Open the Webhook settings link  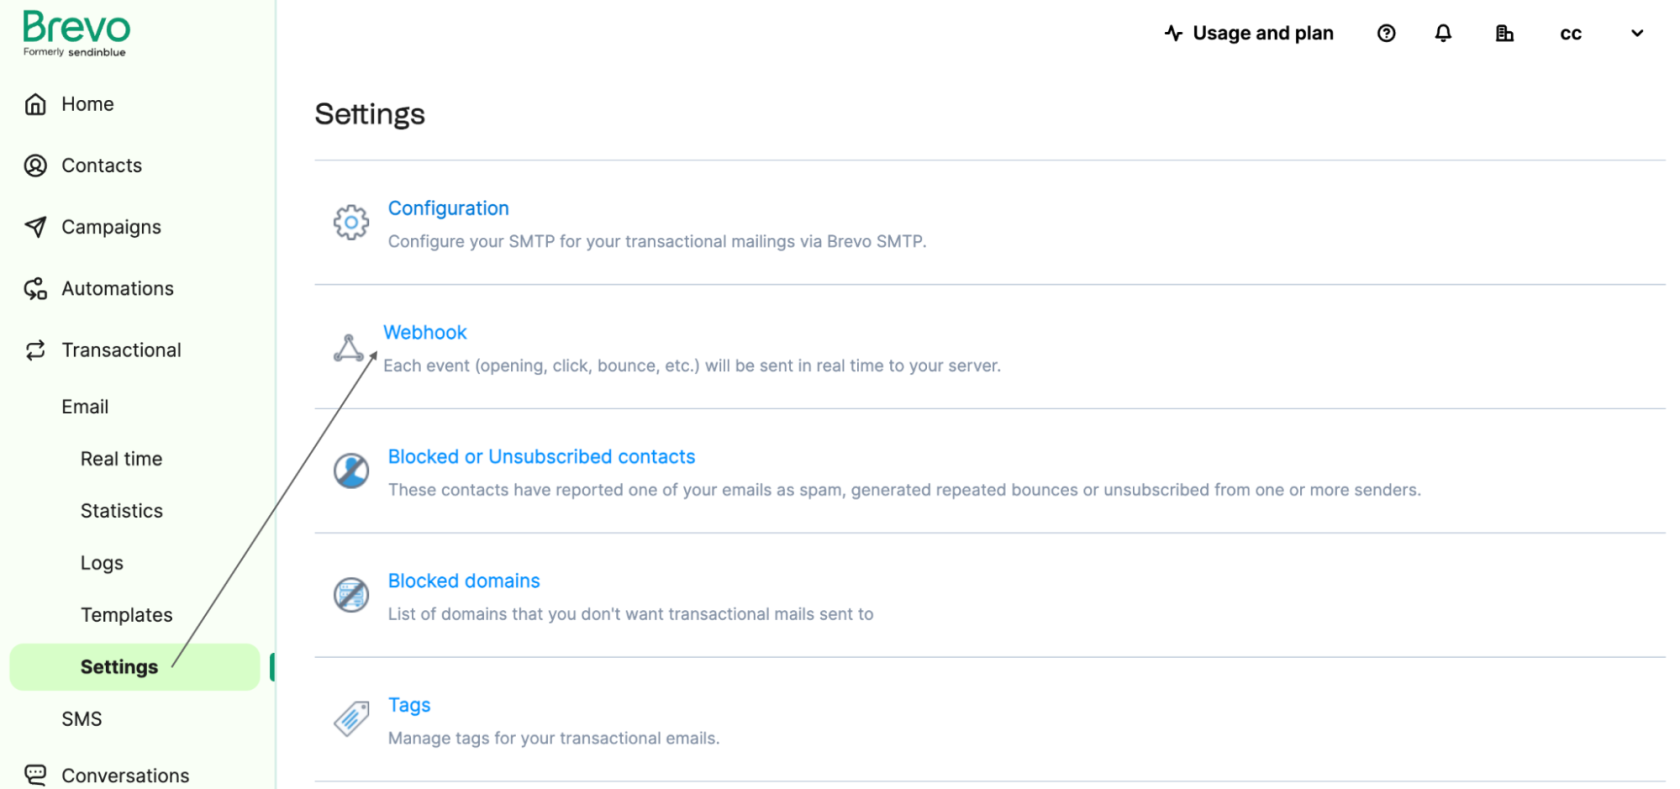point(425,332)
